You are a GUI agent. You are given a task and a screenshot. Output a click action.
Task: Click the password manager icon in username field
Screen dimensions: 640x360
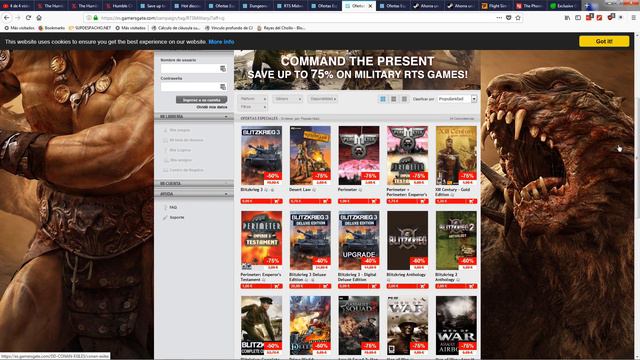coord(223,69)
